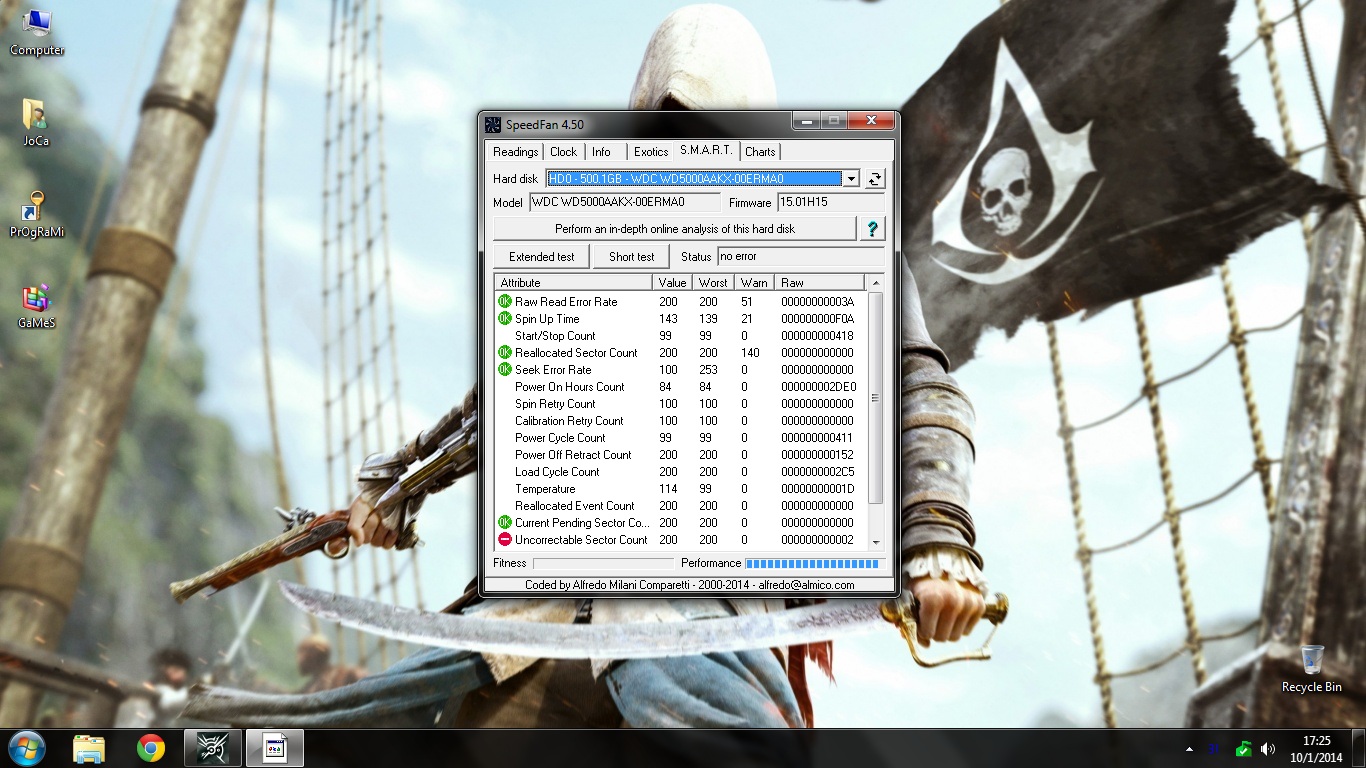Click the scroll up arrow of the attribute list
Image resolution: width=1366 pixels, height=768 pixels.
(876, 283)
